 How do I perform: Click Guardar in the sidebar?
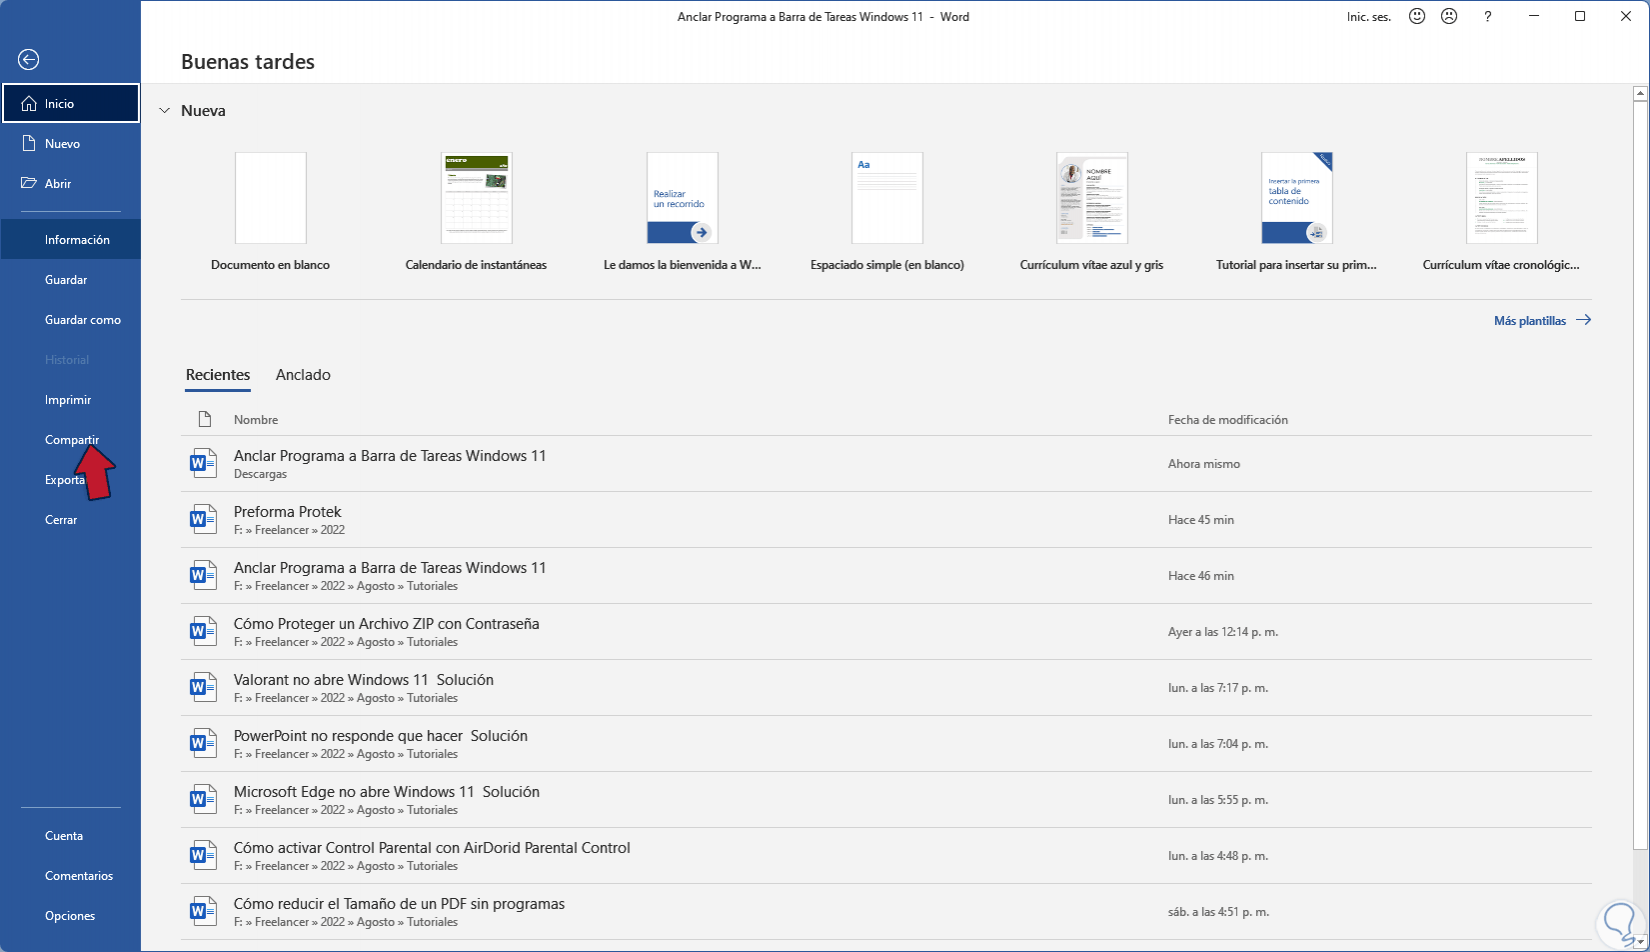coord(71,279)
